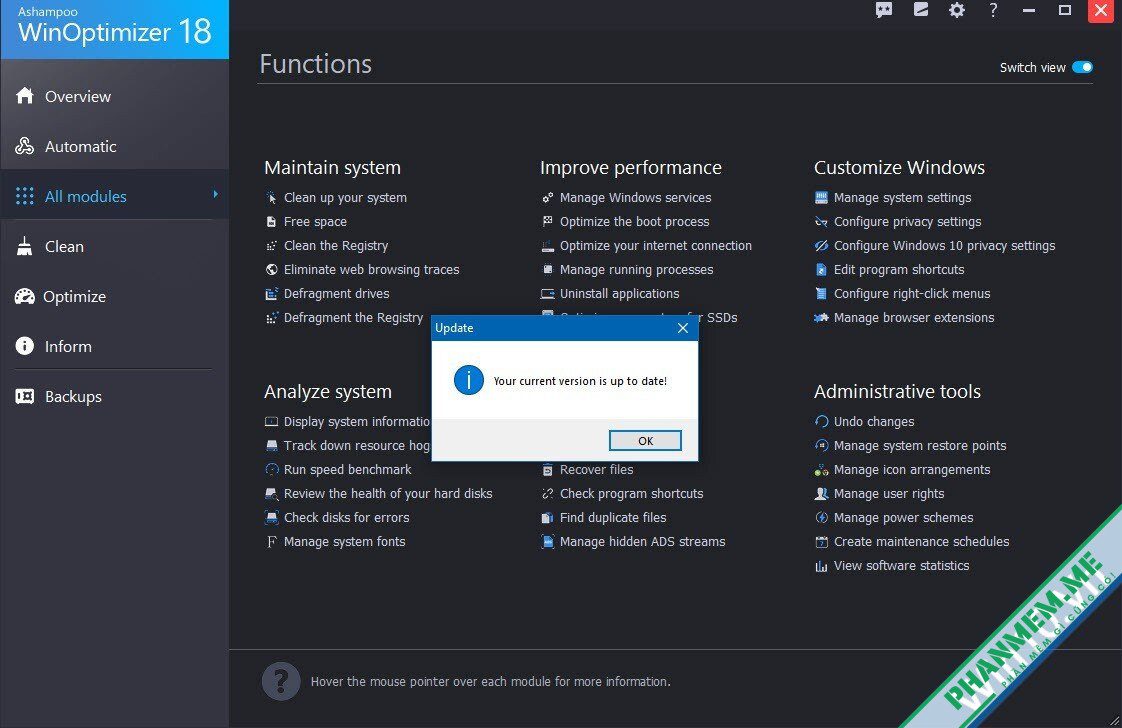Viewport: 1122px width, 728px height.
Task: Click the window resize grip corner
Action: (x=1114, y=720)
